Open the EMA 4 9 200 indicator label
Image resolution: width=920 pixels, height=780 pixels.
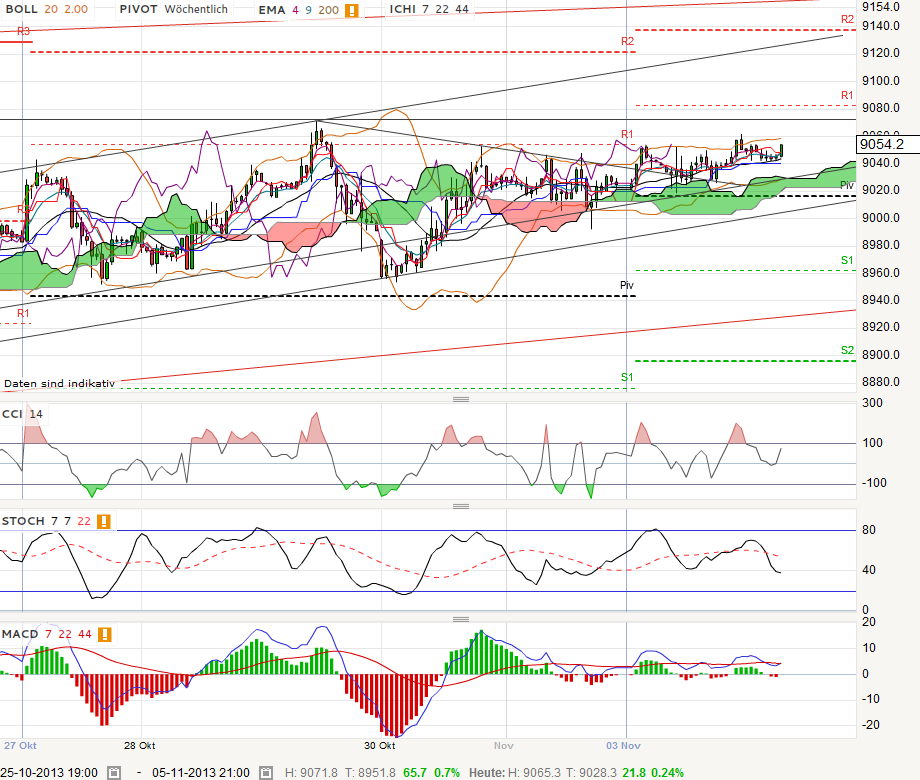click(299, 10)
